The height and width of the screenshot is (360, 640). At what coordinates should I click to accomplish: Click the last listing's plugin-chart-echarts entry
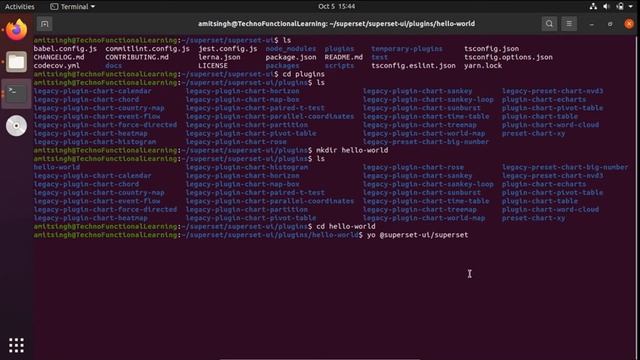544,184
